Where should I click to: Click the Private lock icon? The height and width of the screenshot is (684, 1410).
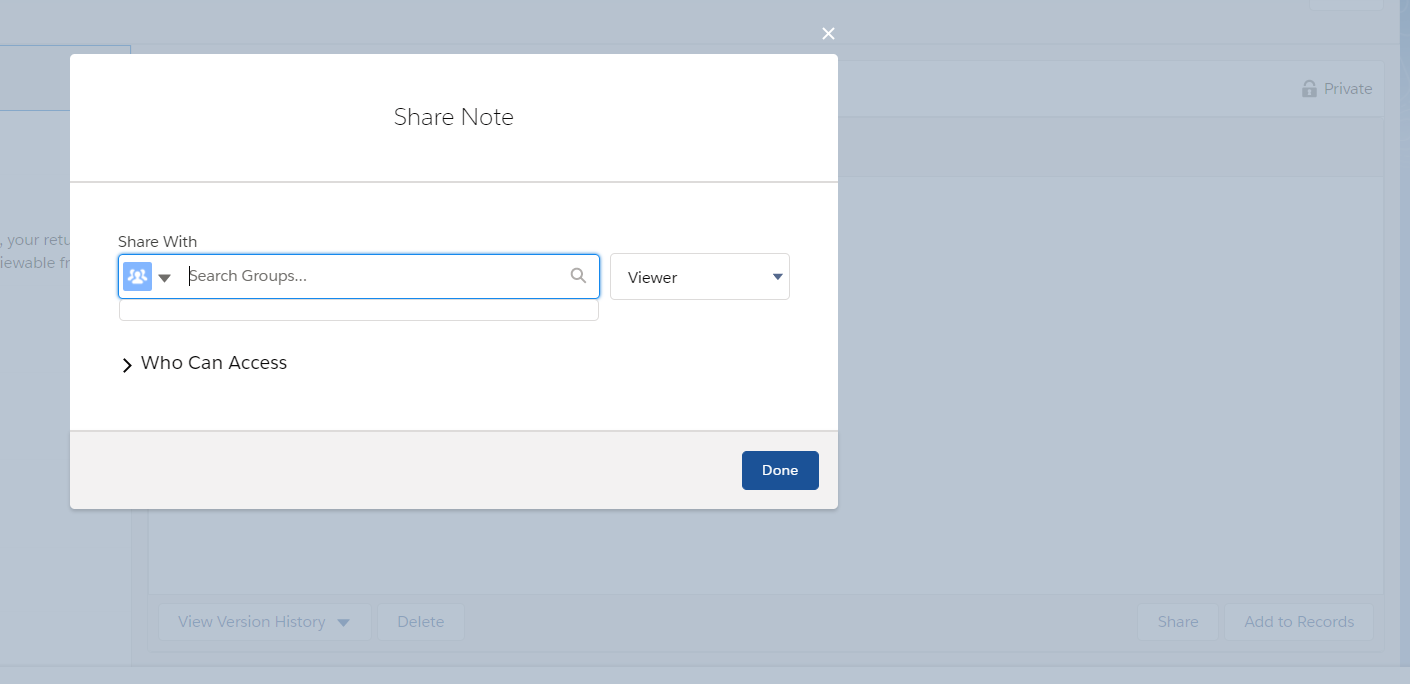click(x=1309, y=89)
